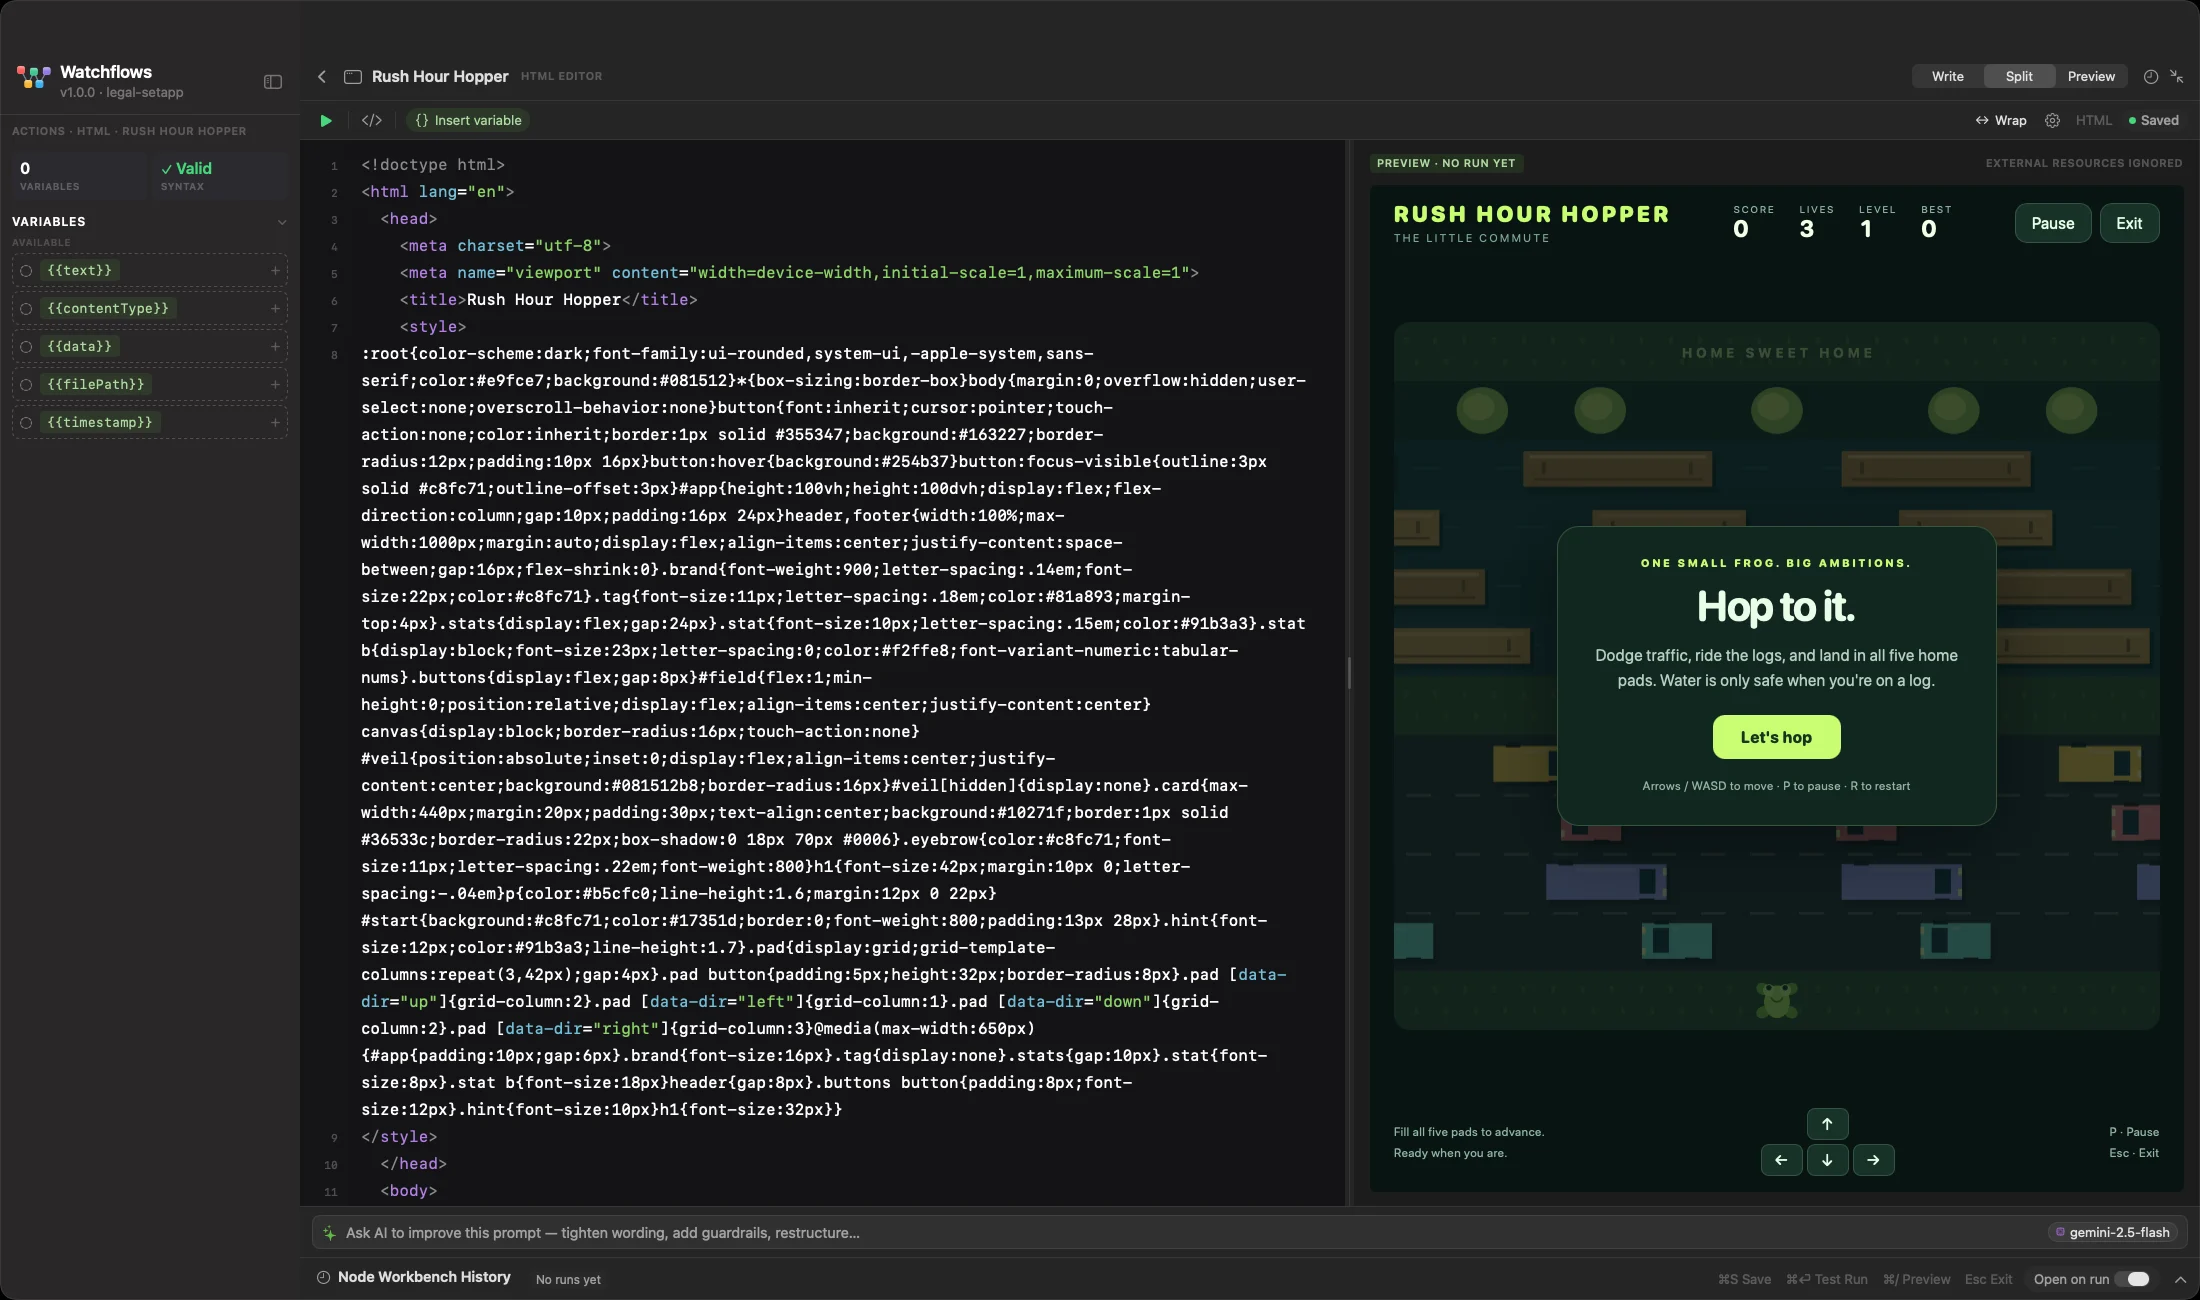Click the SCORE value in preview
Screen dimensions: 2200x1300
click(1741, 229)
